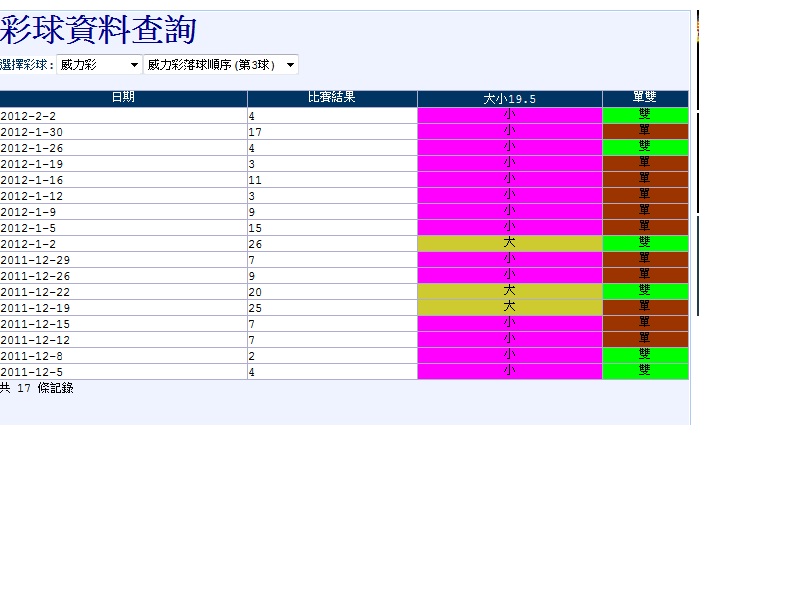800x600 pixels.
Task: Select the date cell 2011-12-26
Action: [x=123, y=276]
